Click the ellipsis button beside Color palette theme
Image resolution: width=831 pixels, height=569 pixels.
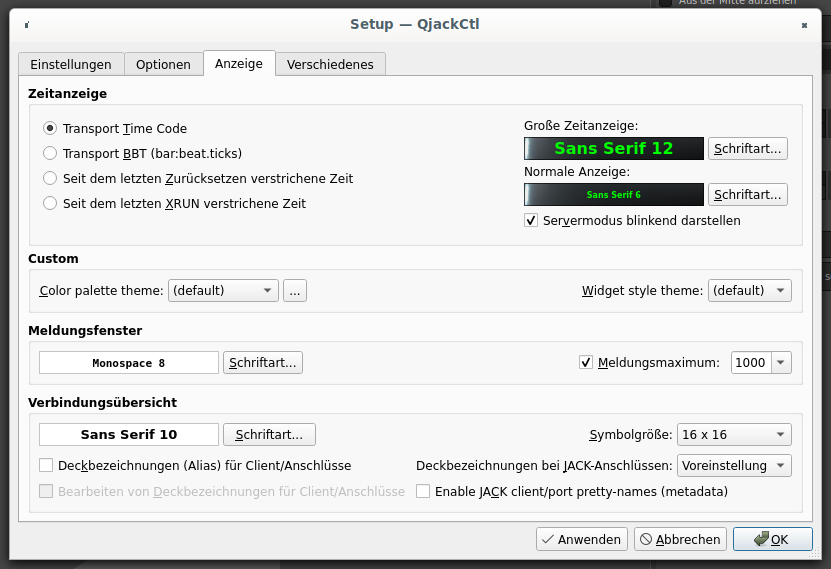295,291
